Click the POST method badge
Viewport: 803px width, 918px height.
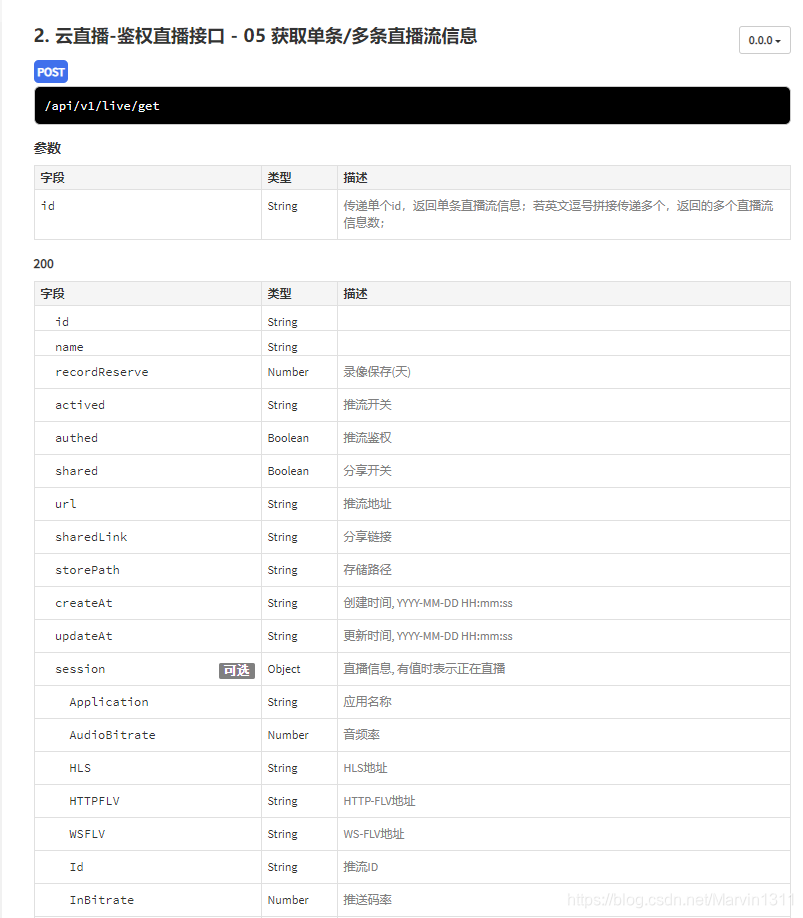click(50, 71)
